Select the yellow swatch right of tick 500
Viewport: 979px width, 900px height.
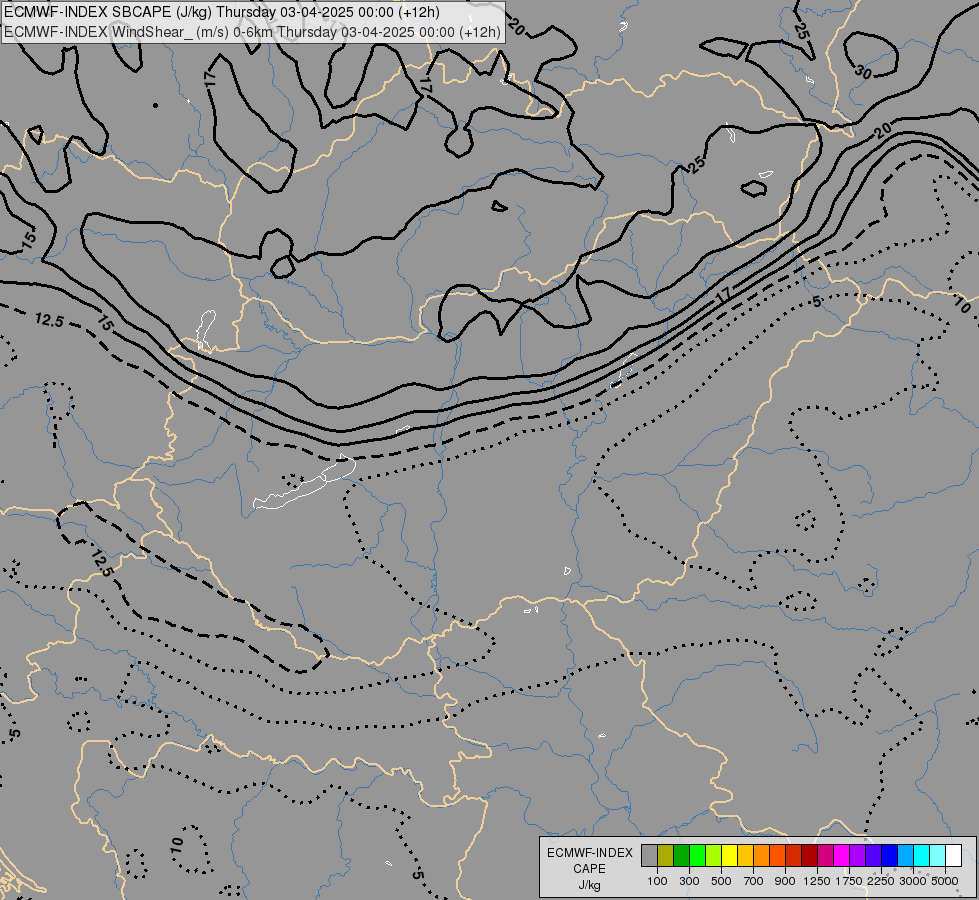[729, 856]
